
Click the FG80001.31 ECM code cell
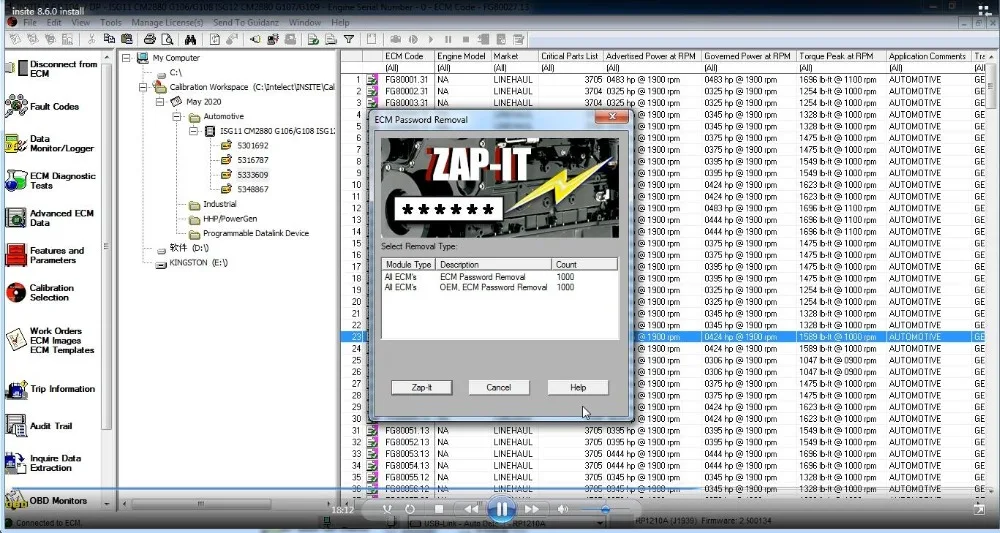(406, 80)
